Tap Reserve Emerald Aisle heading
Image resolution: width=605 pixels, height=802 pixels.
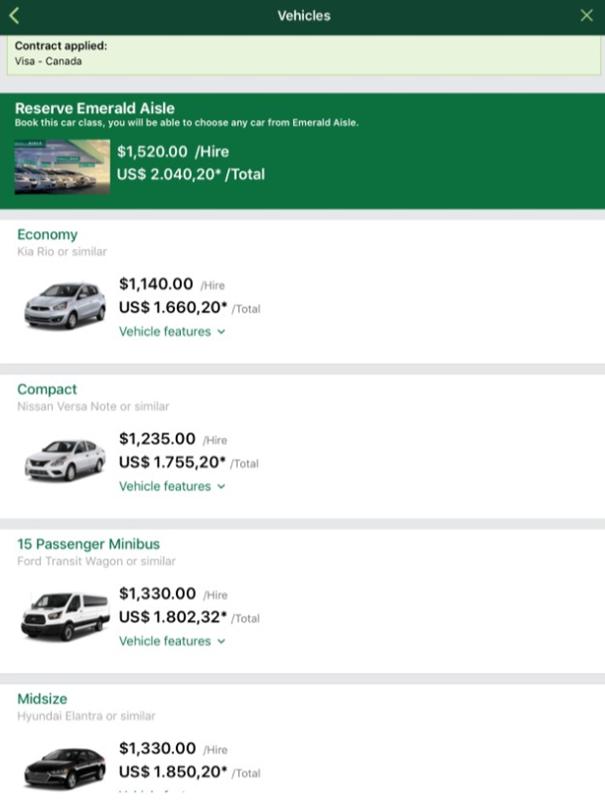[95, 108]
